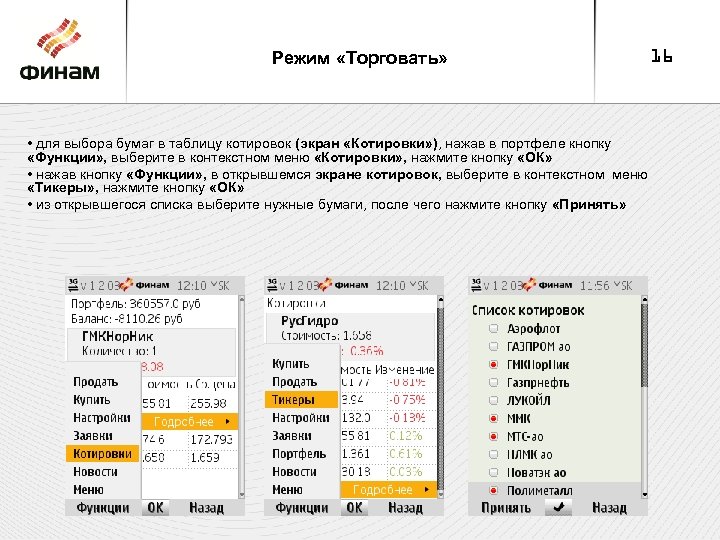Click the РусГидро header on the Котировки screen
Screen dimensions: 720x540
click(309, 321)
